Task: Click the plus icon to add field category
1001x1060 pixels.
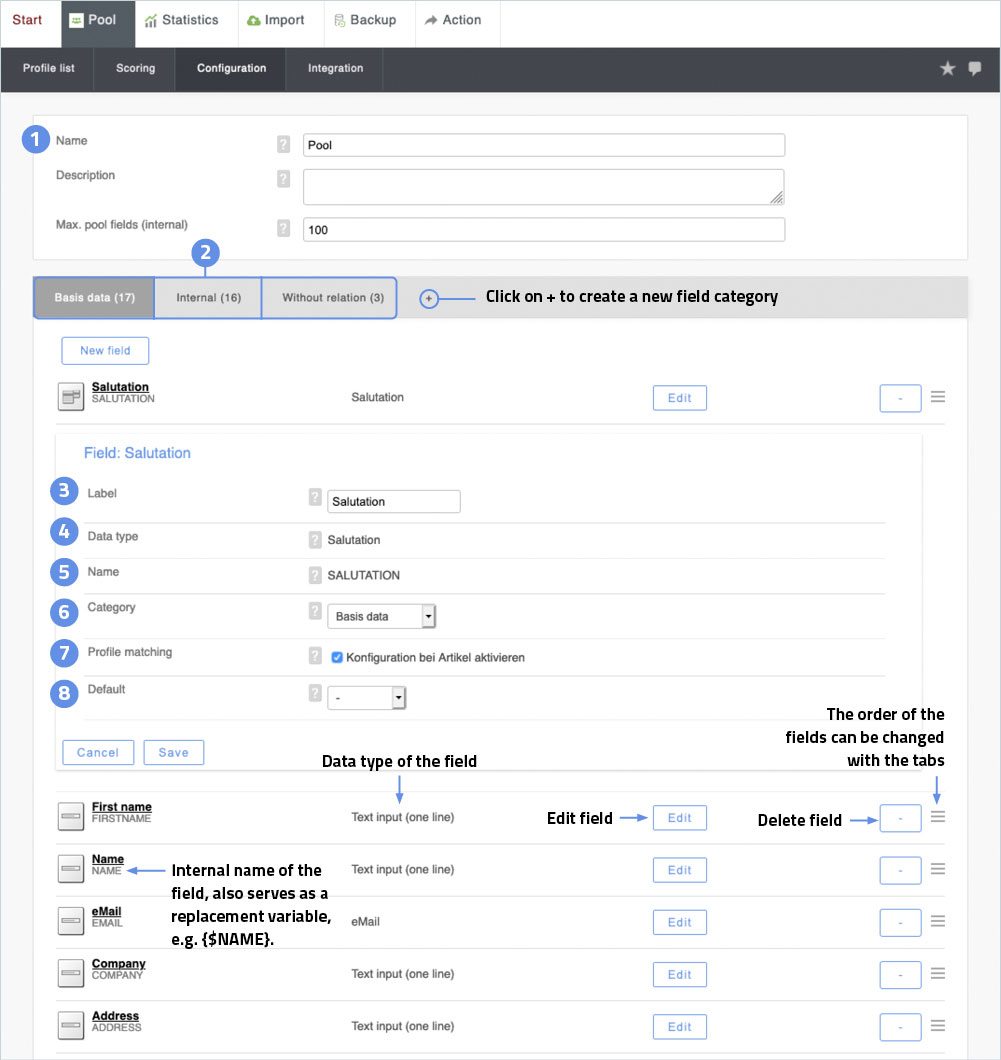Action: point(429,298)
